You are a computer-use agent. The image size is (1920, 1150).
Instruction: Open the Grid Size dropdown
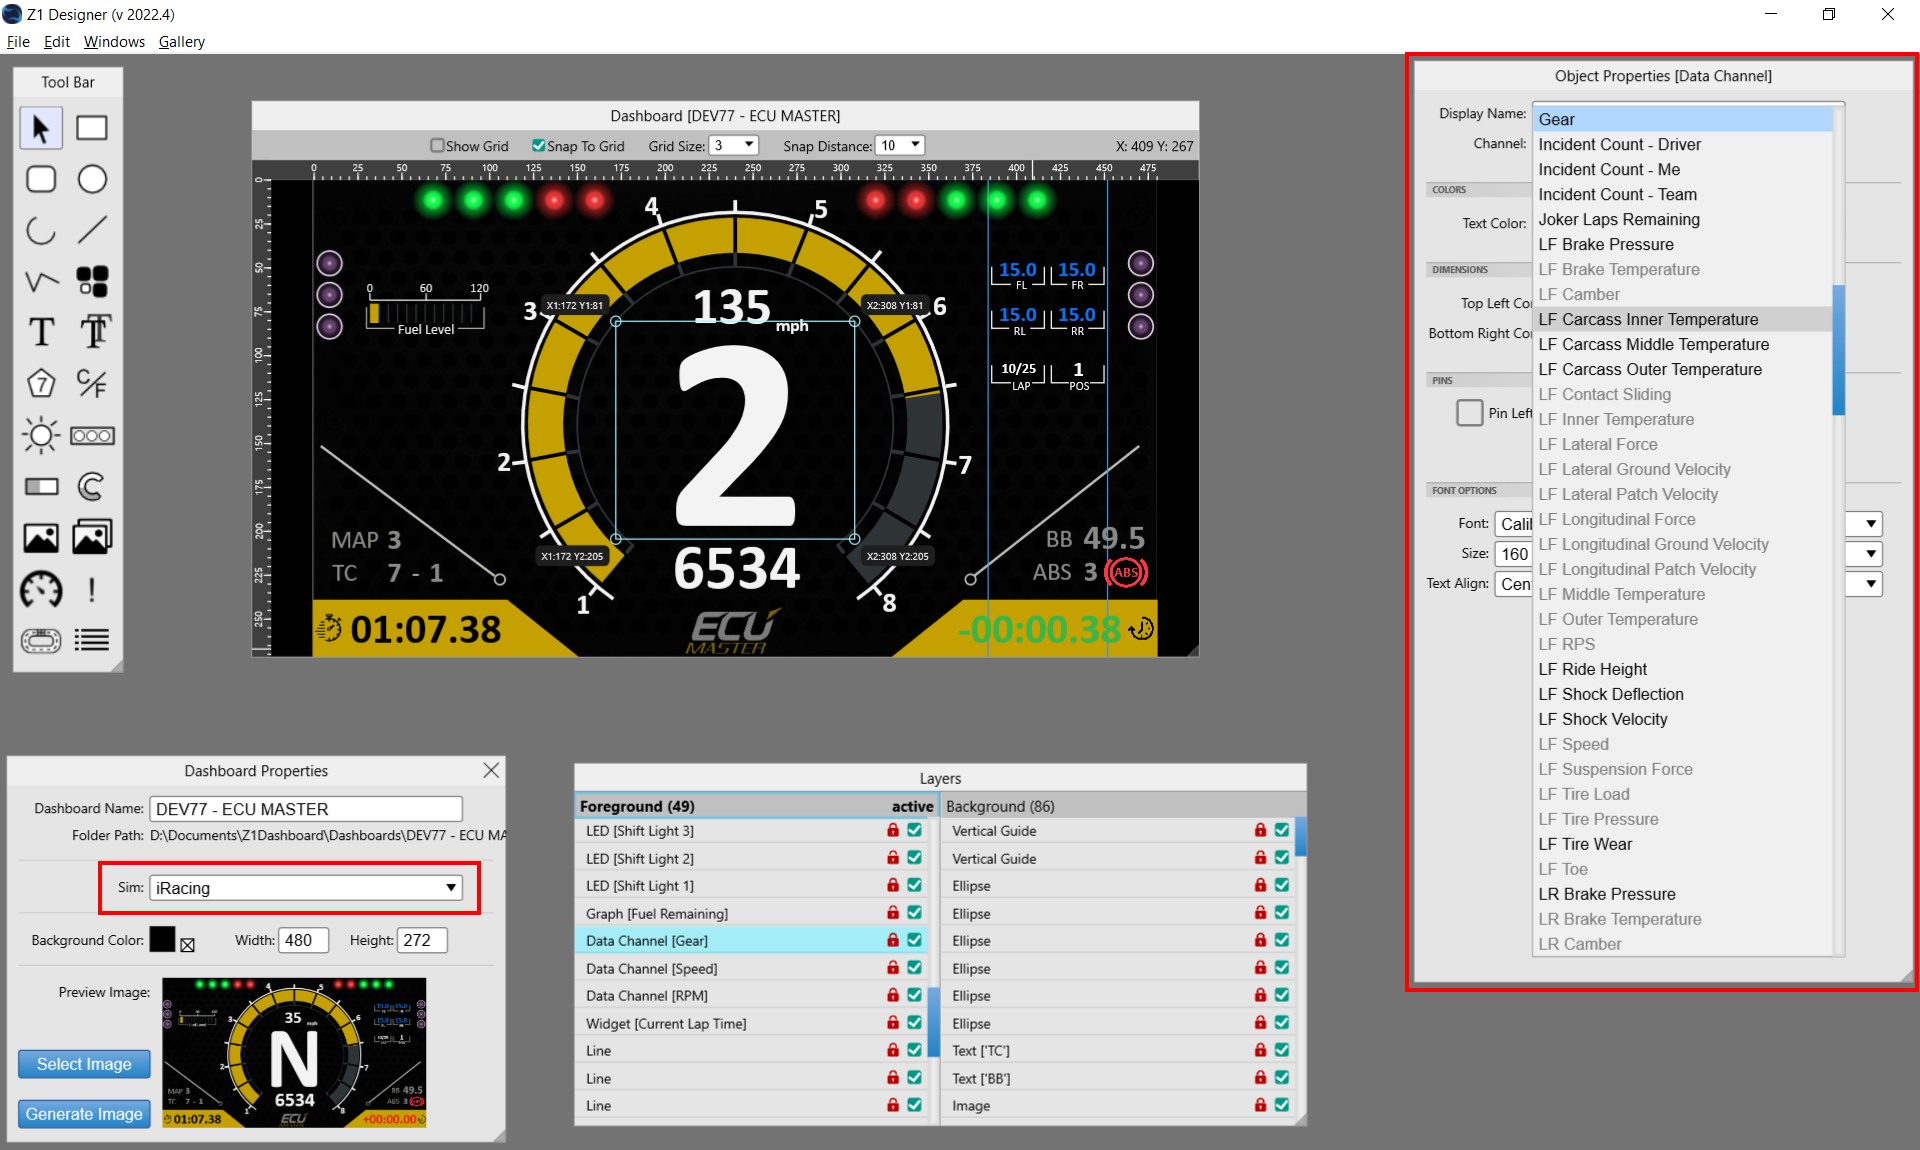734,145
